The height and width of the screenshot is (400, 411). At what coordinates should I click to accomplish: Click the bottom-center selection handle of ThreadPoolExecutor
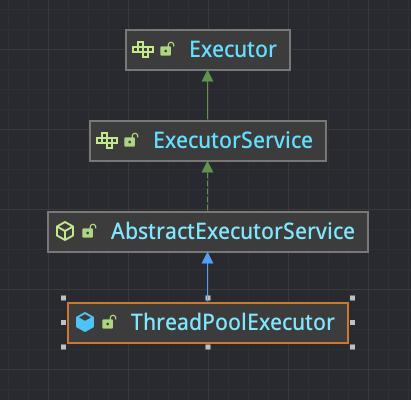coord(208,347)
